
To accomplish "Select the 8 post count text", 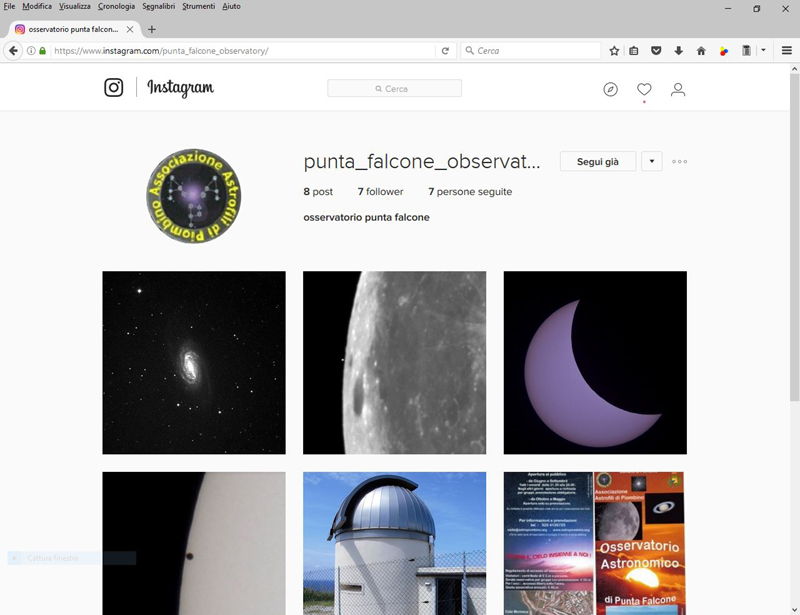I will point(318,192).
